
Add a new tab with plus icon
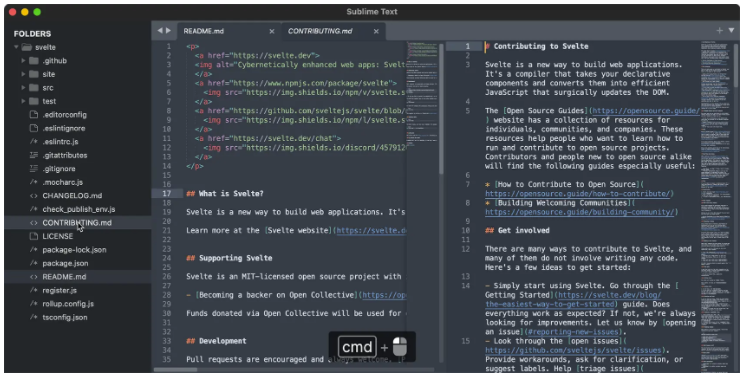719,31
